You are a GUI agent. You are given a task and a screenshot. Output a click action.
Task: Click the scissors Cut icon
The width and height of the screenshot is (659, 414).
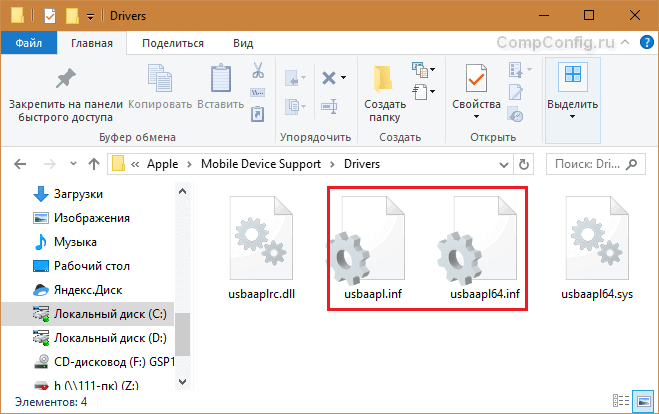tap(258, 70)
